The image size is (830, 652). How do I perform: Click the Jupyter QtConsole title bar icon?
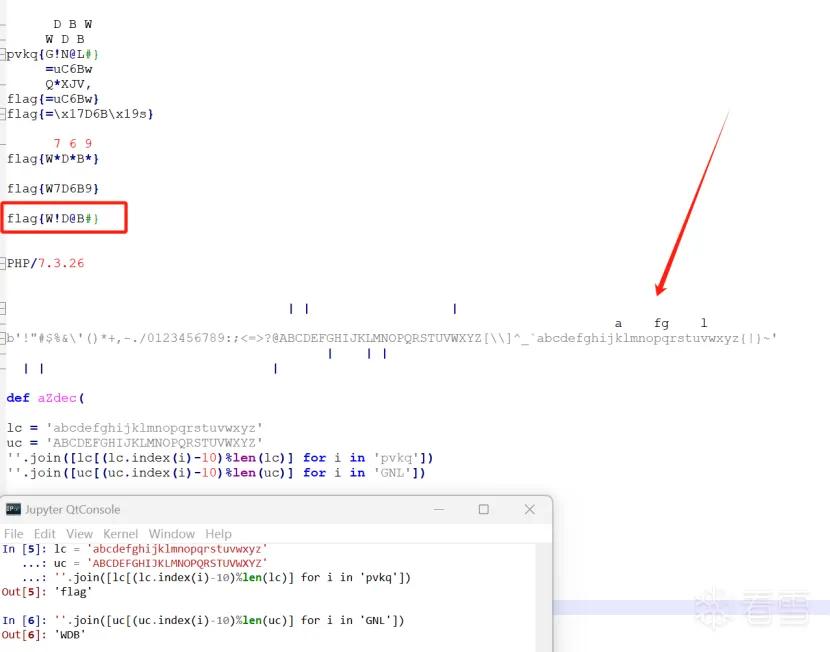13,509
